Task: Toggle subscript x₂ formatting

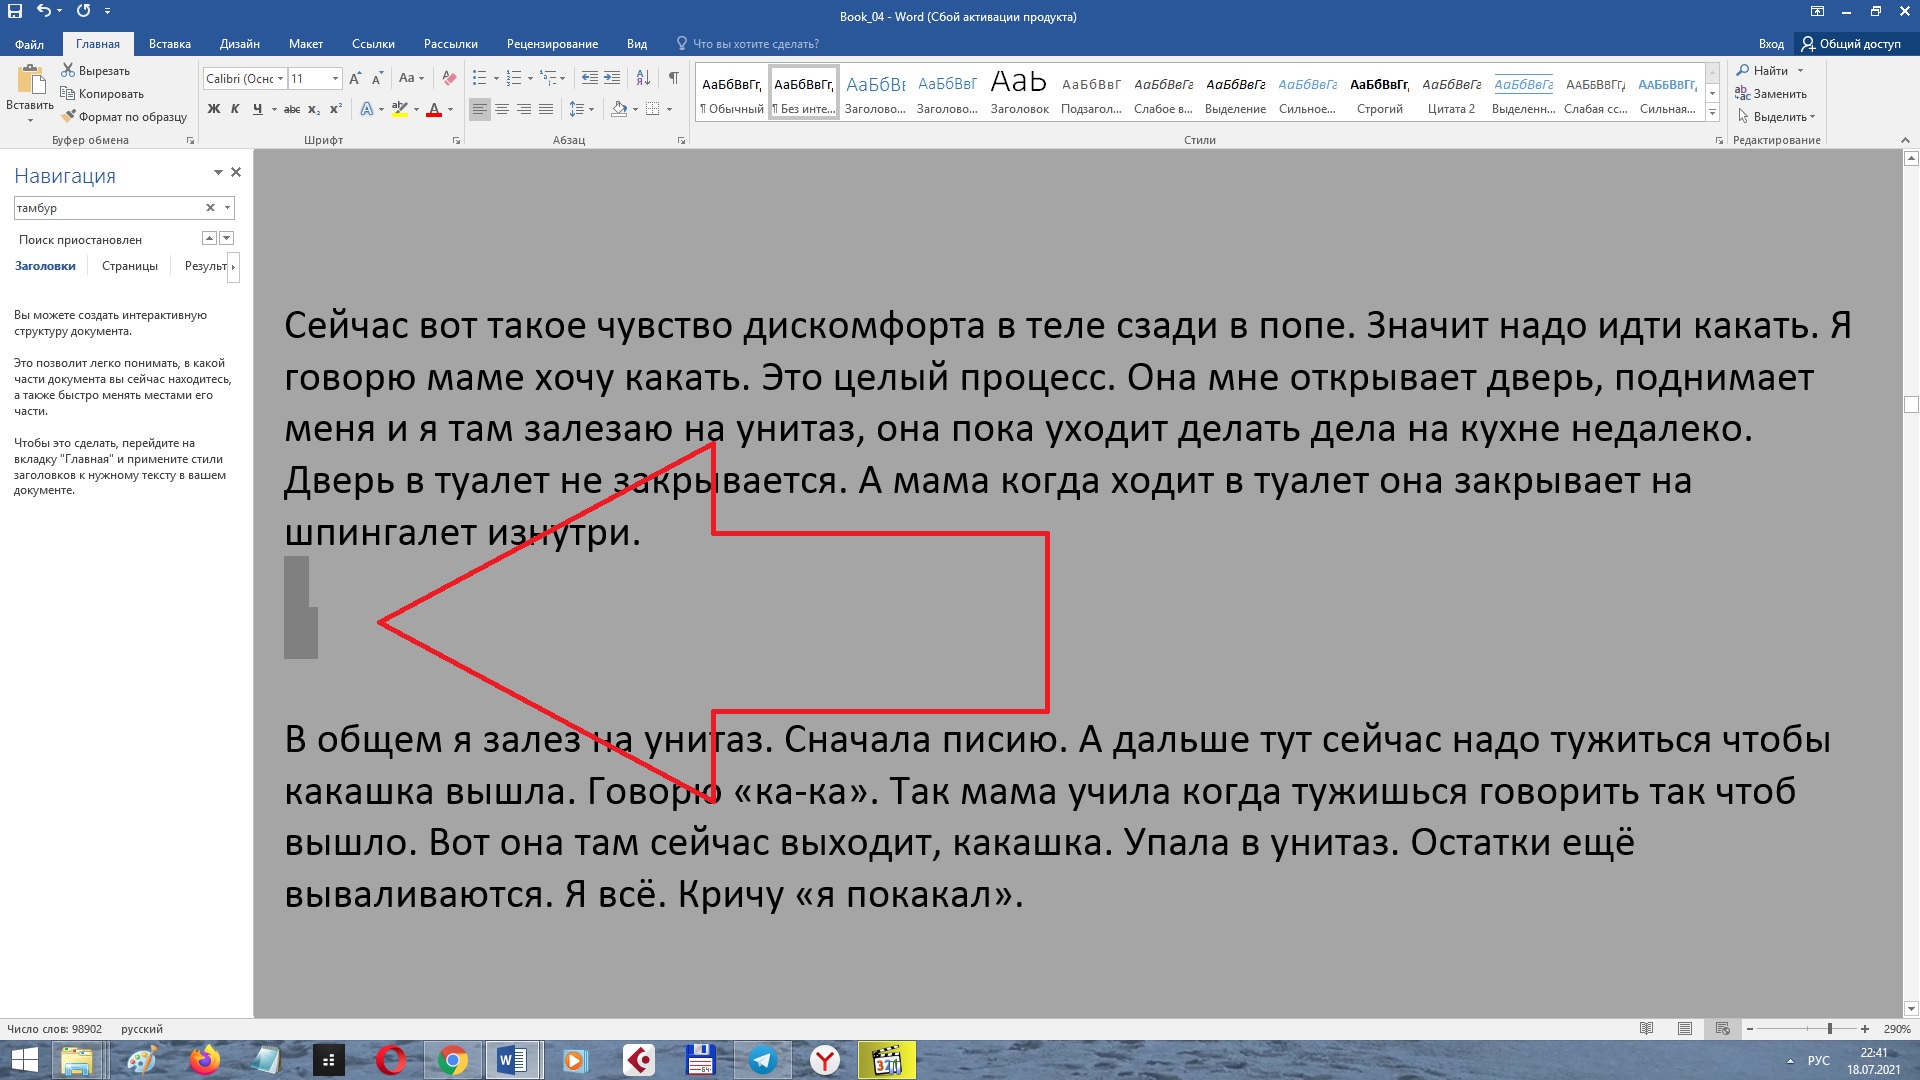Action: (x=314, y=109)
